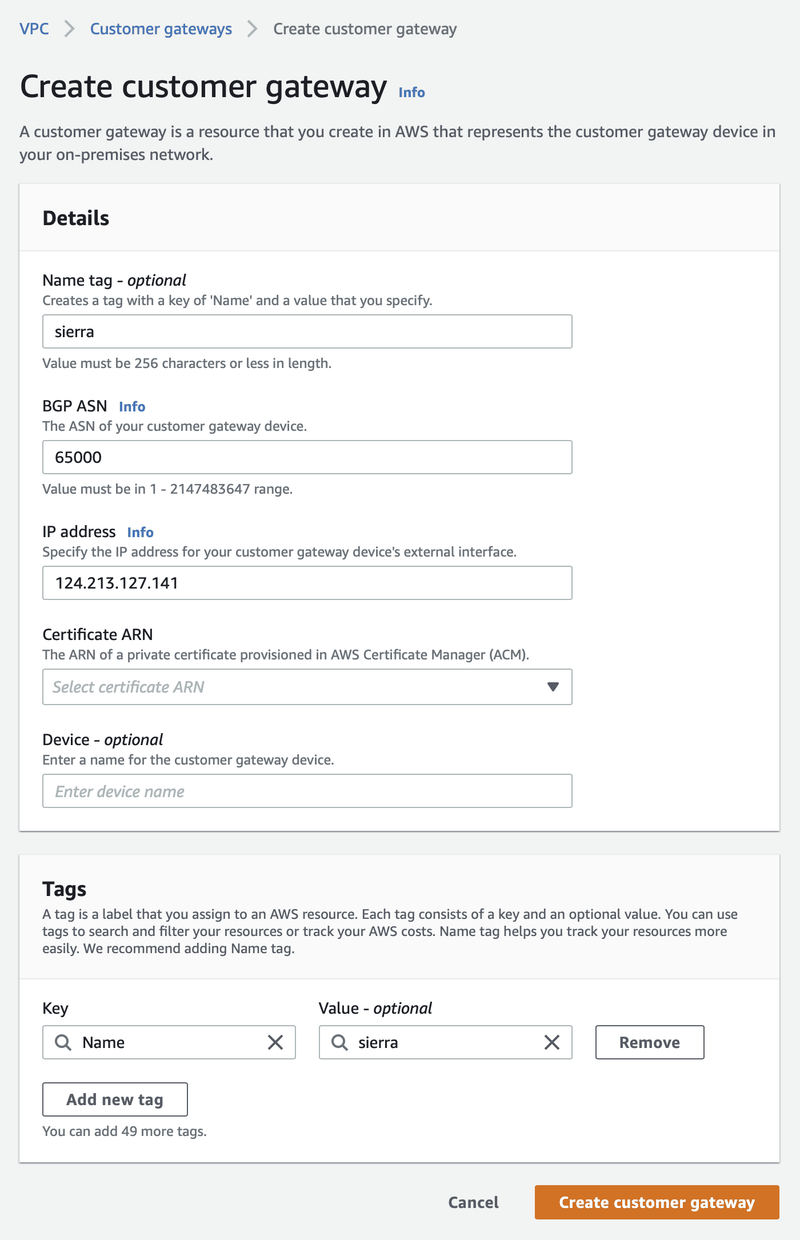Viewport: 800px width, 1240px height.
Task: Open the BGP ASN Info link
Action: pyautogui.click(x=132, y=406)
